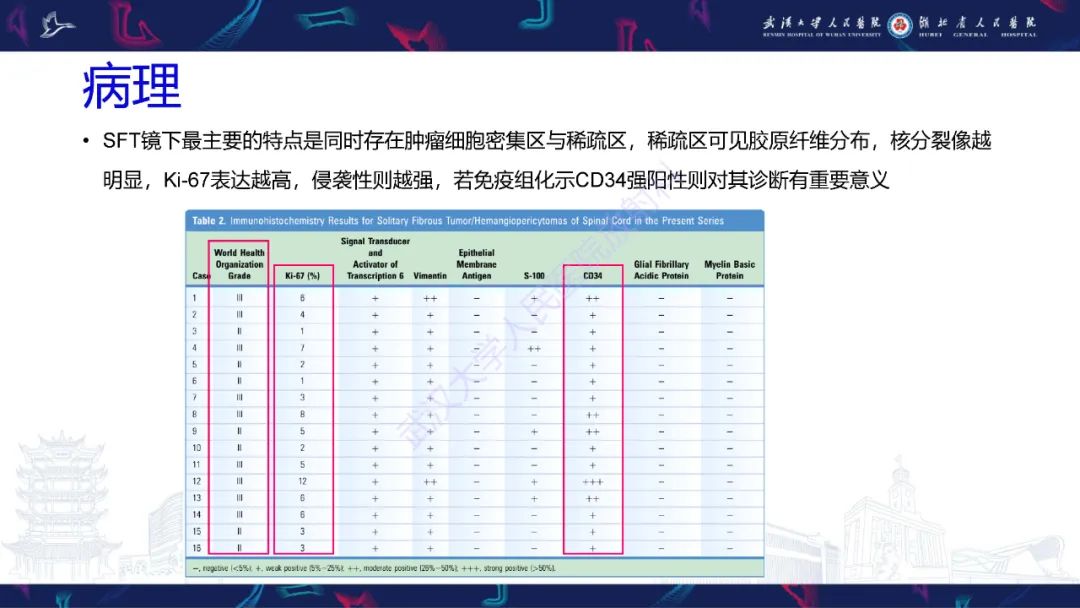Click the white crane emblem top left
This screenshot has width=1080, height=608.
tap(55, 22)
